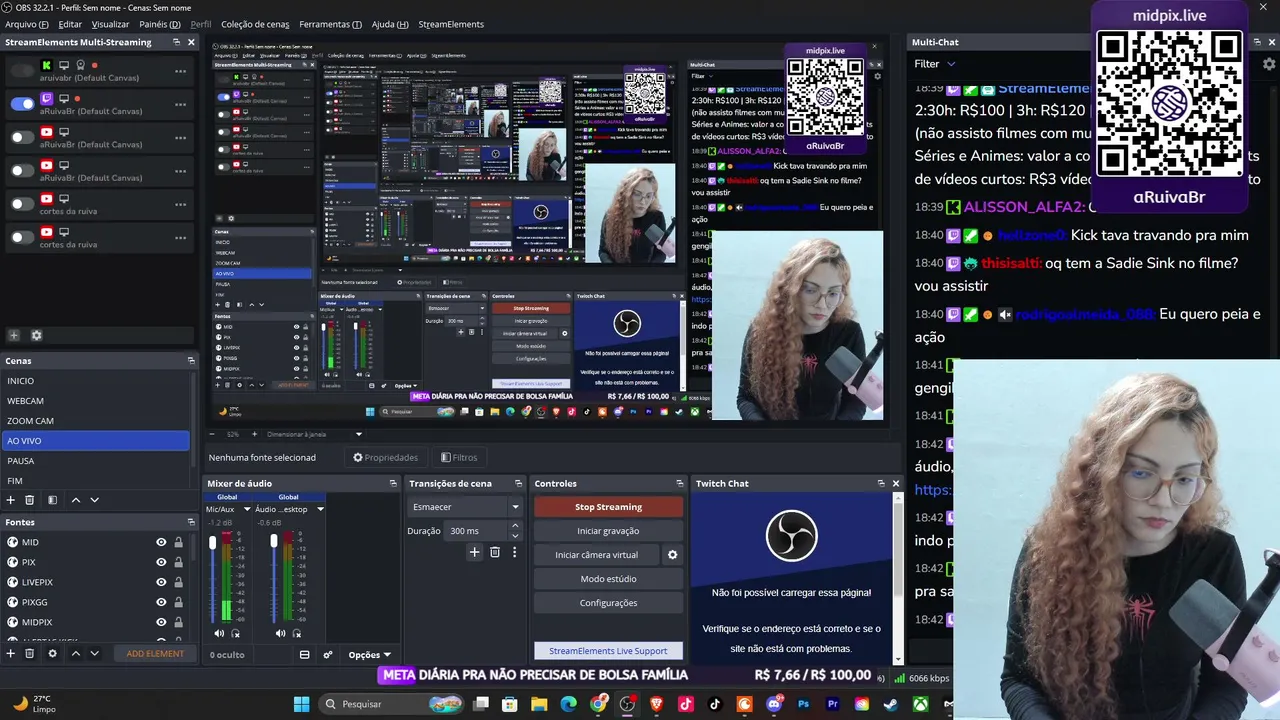The height and width of the screenshot is (720, 1280).
Task: Open options for the last cortes da ruiva output
Action: pos(181,238)
